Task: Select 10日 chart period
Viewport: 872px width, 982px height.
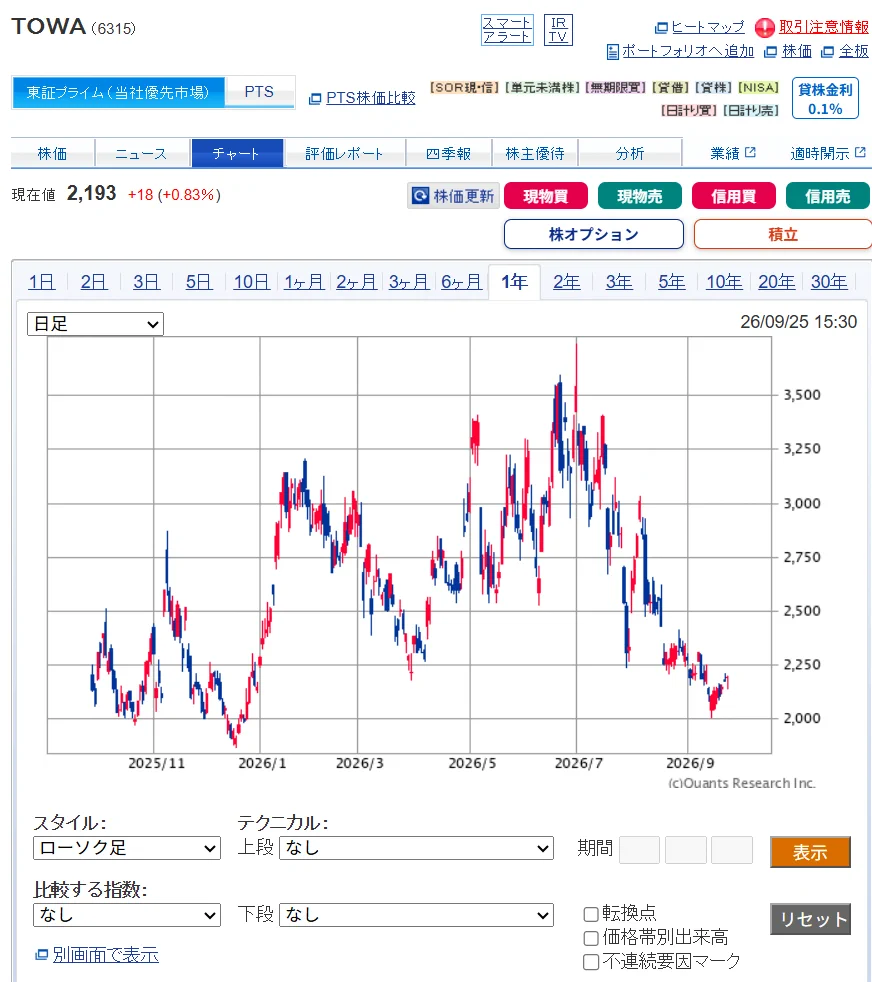Action: click(252, 282)
